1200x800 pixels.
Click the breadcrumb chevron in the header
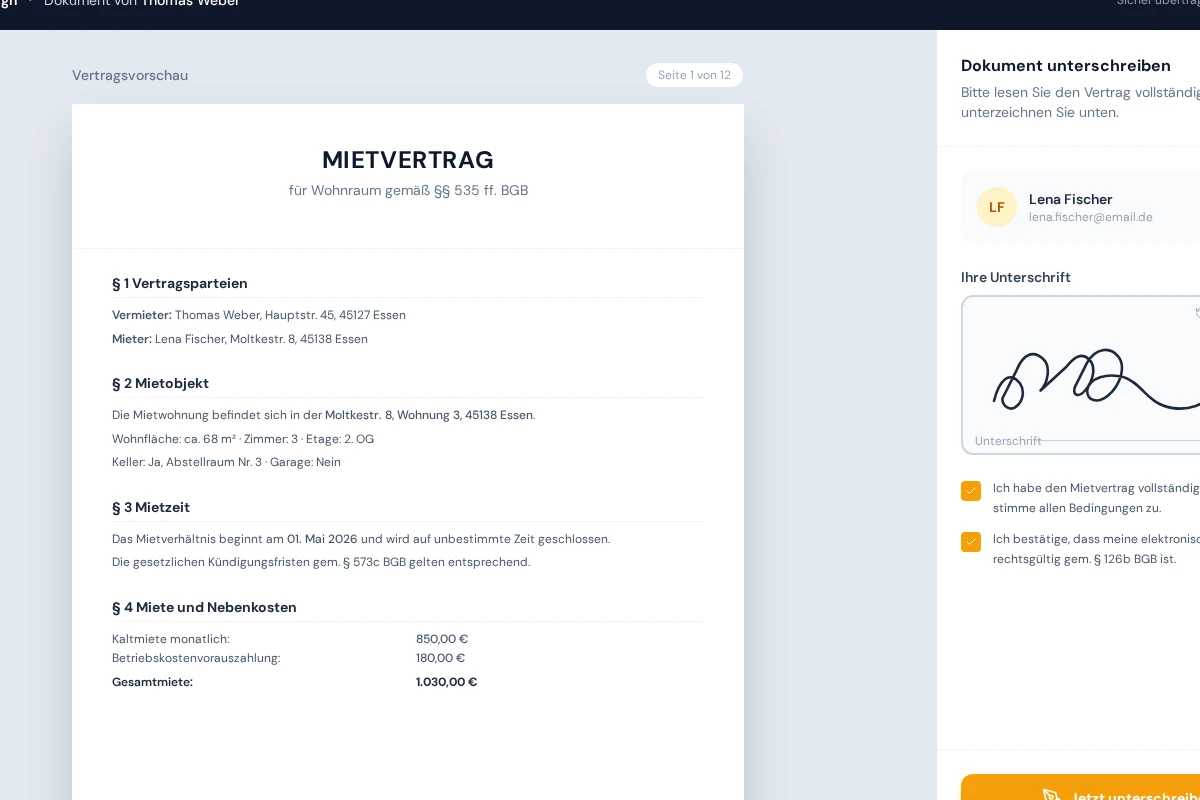click(x=32, y=3)
